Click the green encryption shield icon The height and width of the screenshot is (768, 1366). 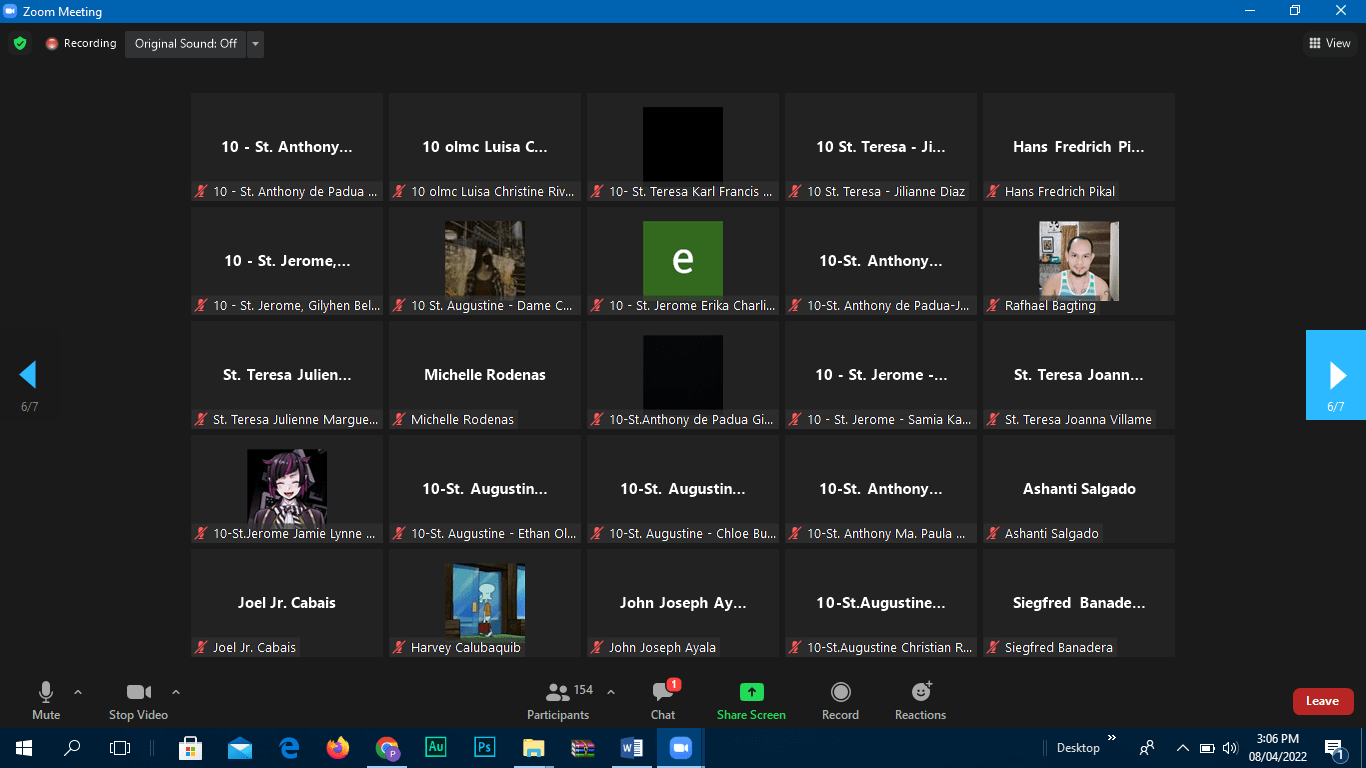(19, 44)
